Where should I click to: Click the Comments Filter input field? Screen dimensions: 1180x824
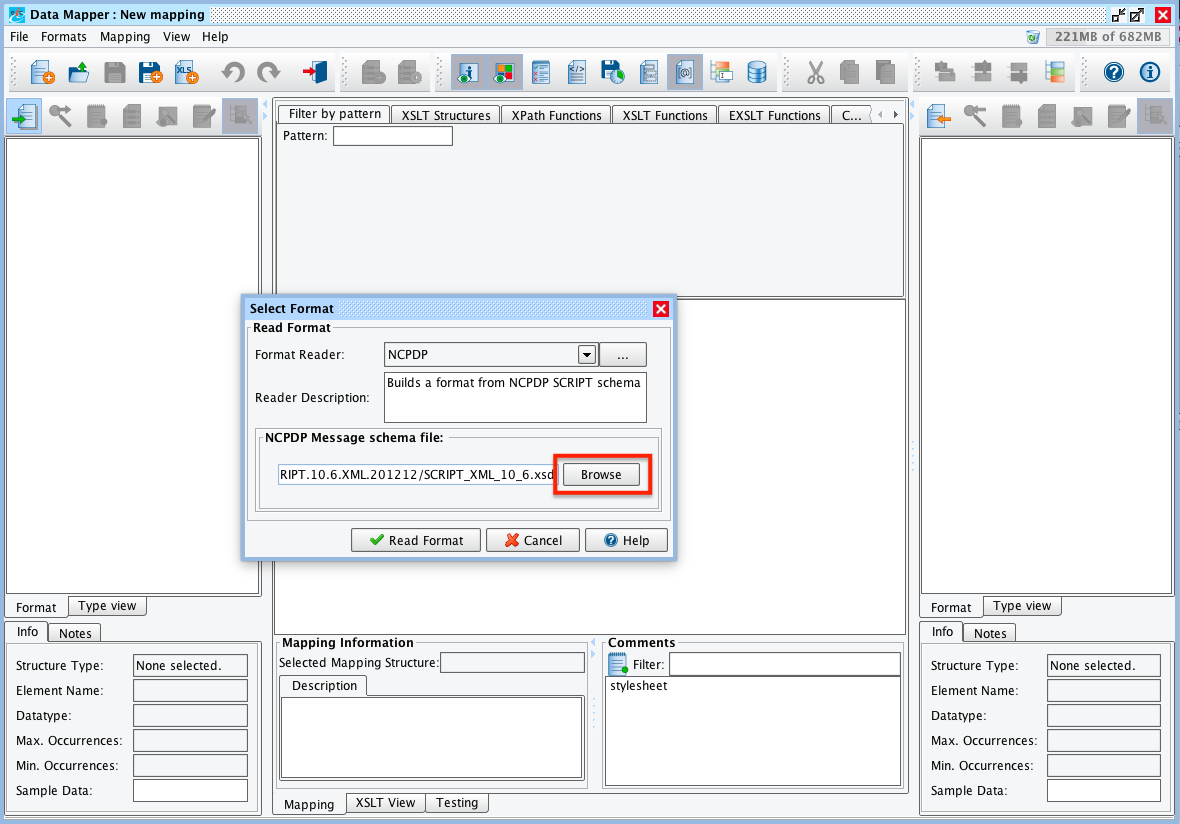click(784, 664)
